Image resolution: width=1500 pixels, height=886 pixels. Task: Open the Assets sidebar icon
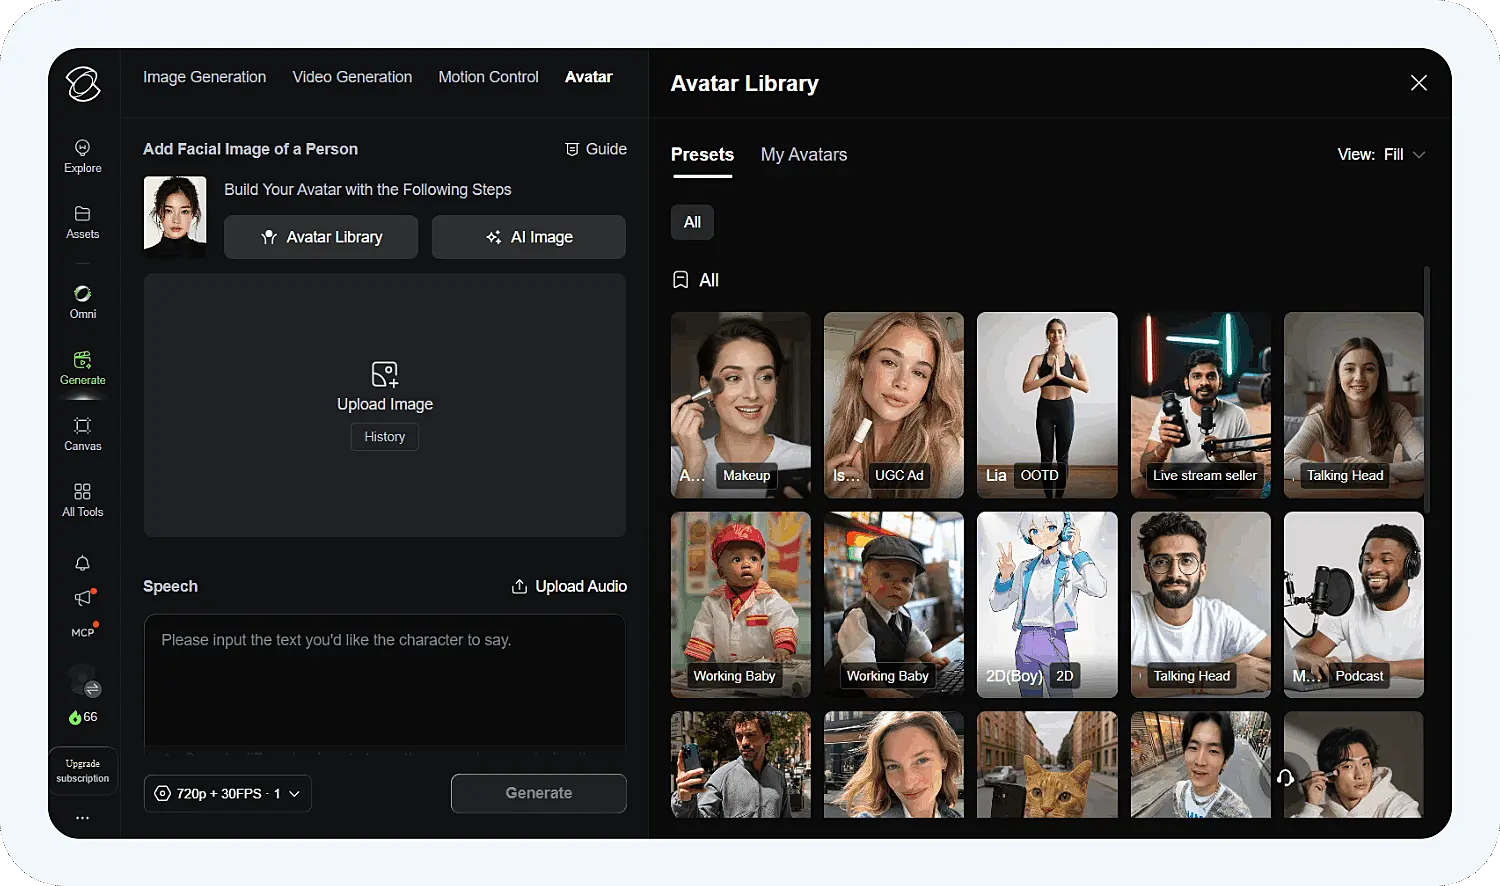tap(83, 223)
